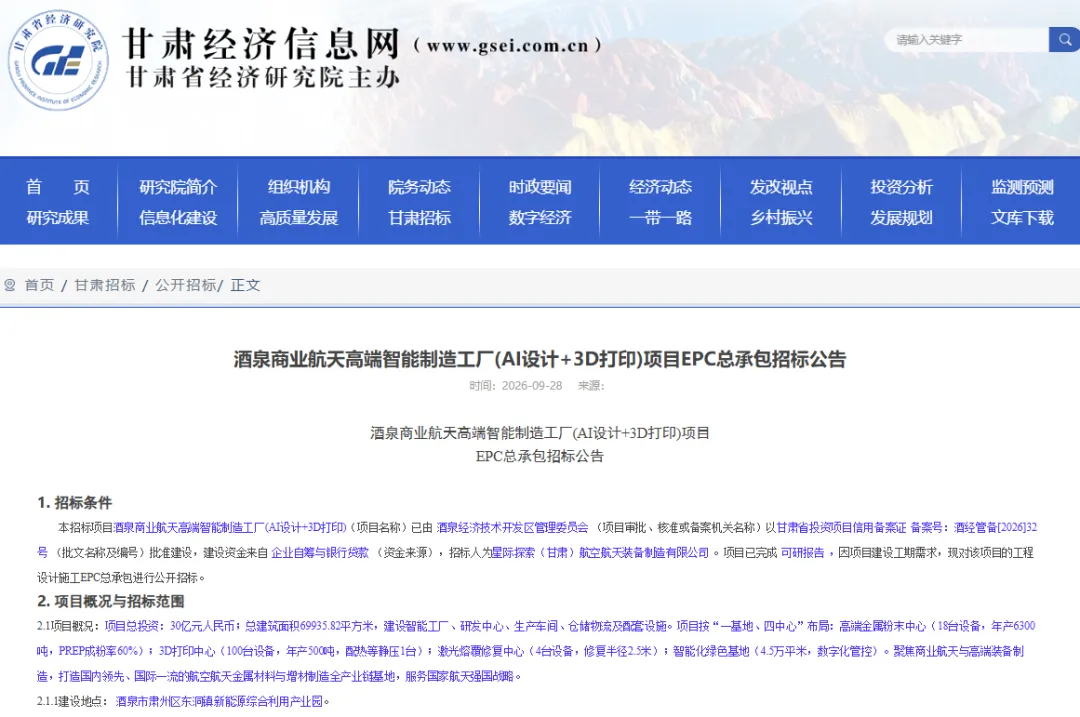The height and width of the screenshot is (717, 1080).
Task: Click the subtitle line EPC总承包招标公告
Action: [539, 456]
